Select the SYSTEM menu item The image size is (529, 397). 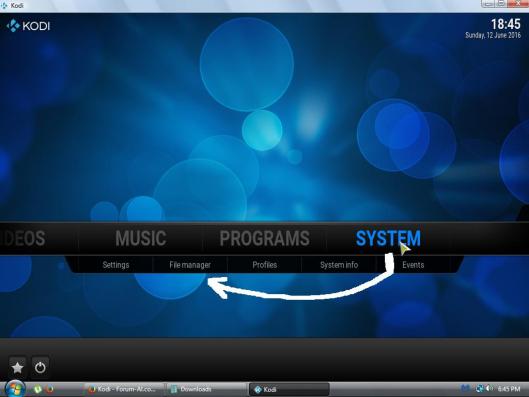click(x=388, y=238)
